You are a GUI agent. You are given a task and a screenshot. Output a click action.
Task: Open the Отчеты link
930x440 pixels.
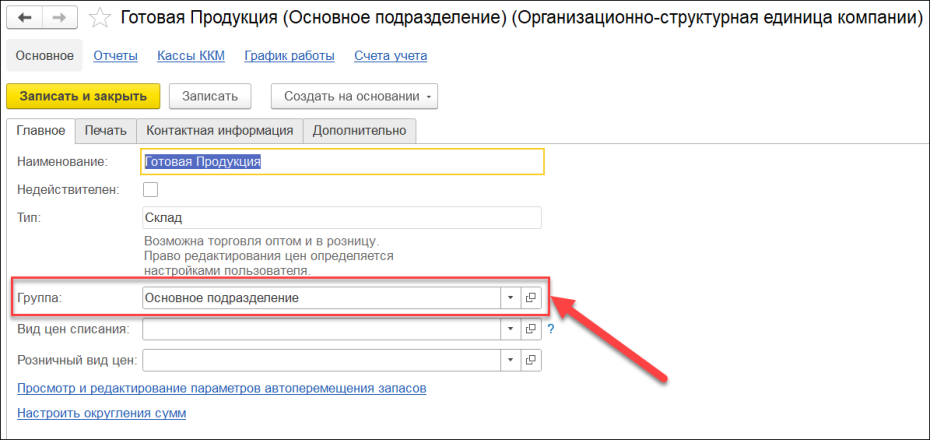tap(116, 56)
